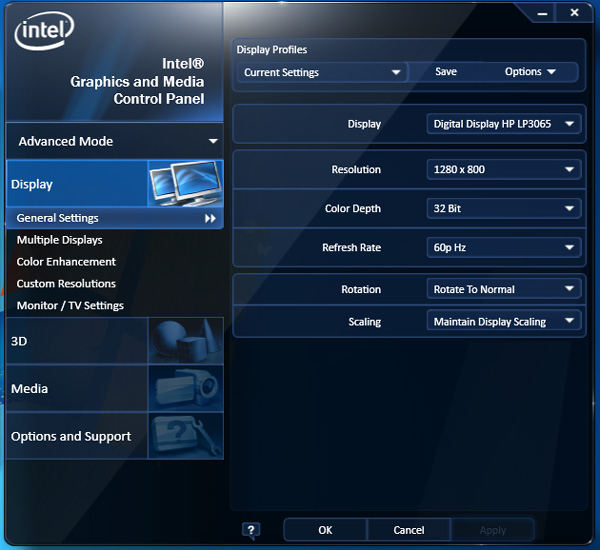Open the Color Depth dropdown
The height and width of the screenshot is (550, 600).
(504, 209)
